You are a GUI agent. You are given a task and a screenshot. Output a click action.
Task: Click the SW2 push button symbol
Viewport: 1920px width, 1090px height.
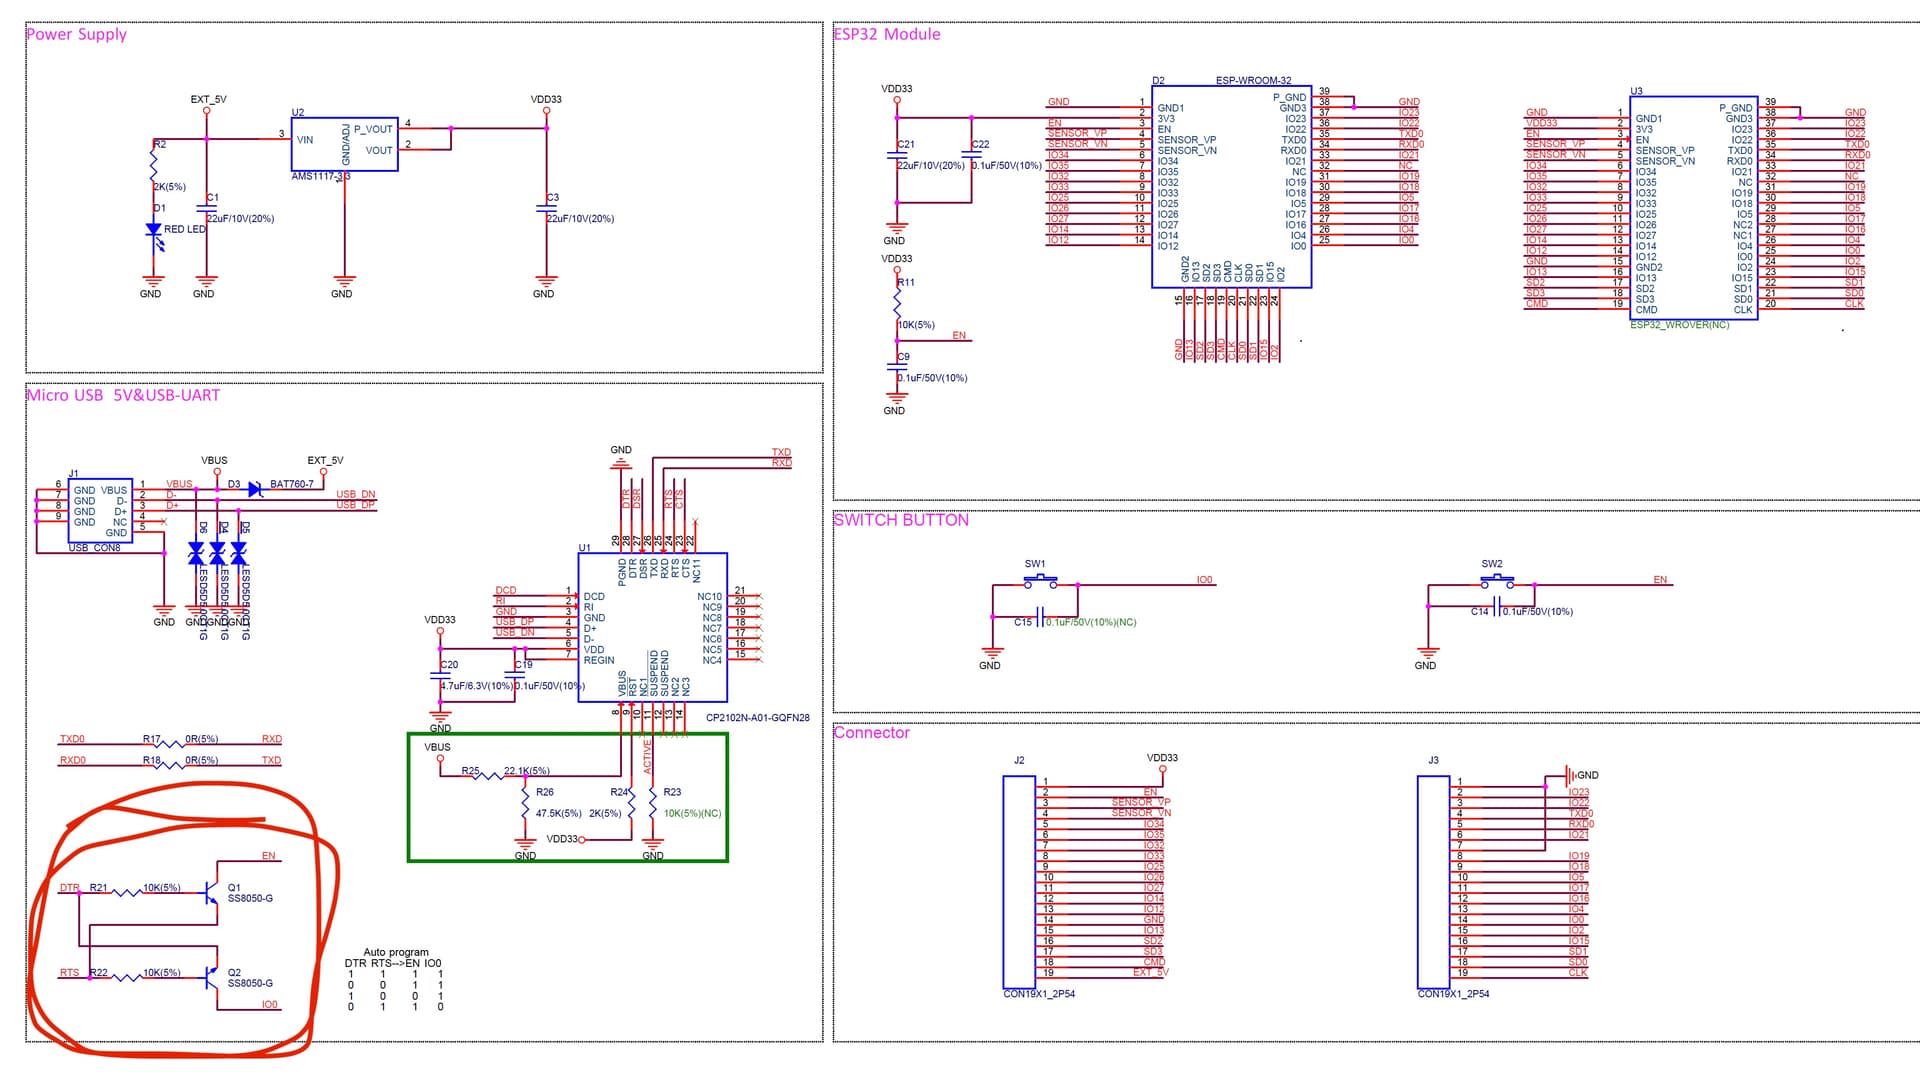pos(1497,581)
